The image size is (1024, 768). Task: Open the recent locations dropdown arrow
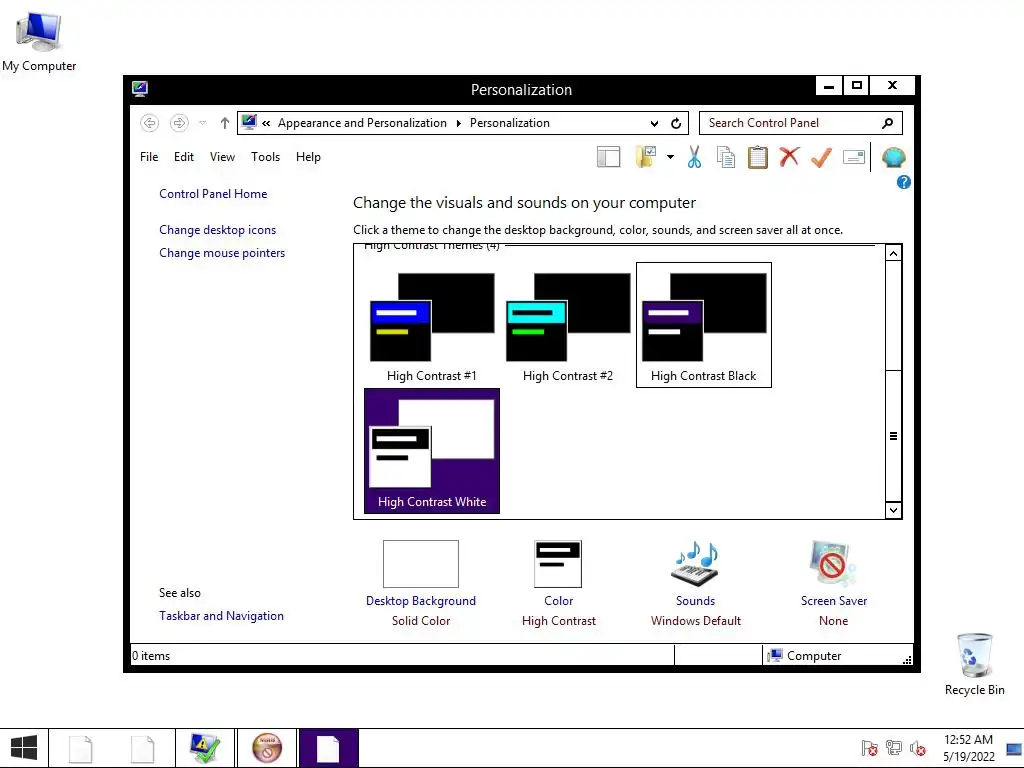coord(202,123)
